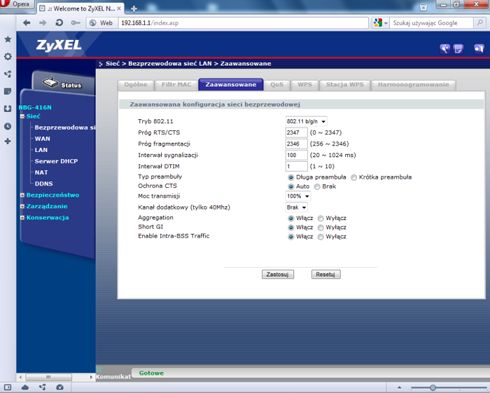Open the Moc transmisji 100% dropdown
490x393 pixels.
tap(298, 196)
